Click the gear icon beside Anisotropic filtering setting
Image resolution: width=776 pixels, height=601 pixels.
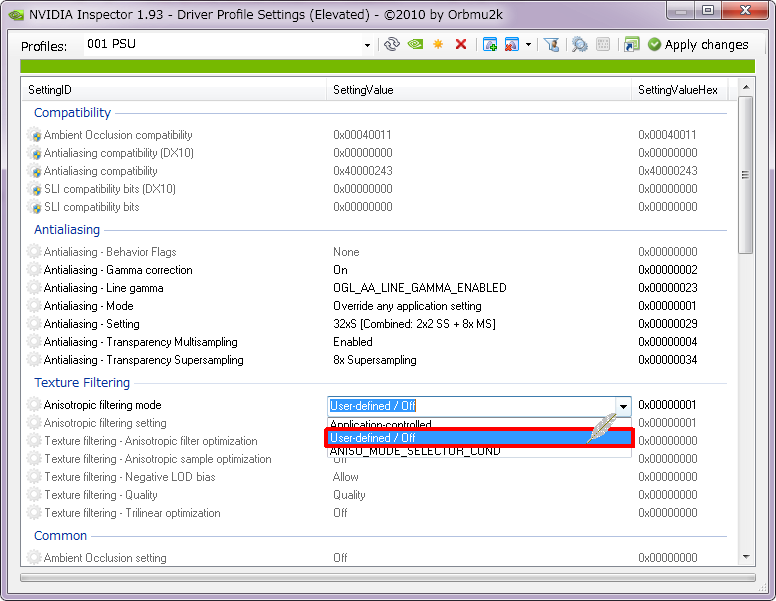(x=34, y=423)
